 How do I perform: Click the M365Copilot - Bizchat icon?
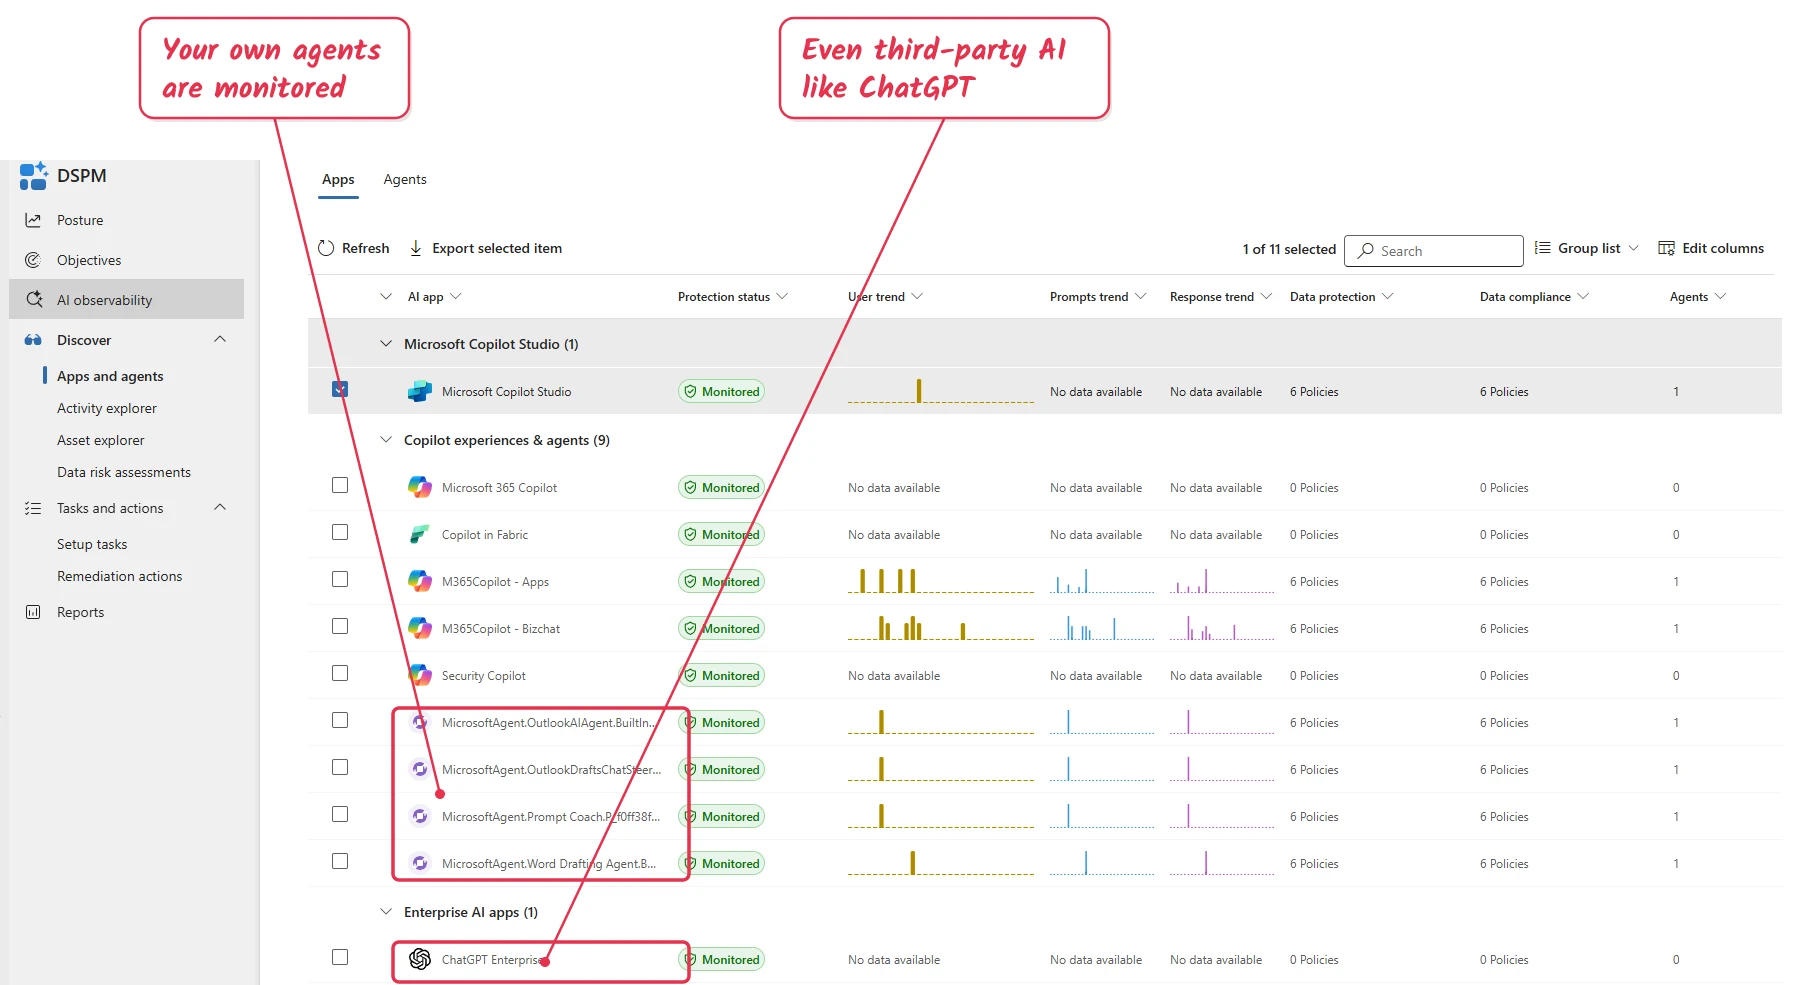tap(420, 628)
